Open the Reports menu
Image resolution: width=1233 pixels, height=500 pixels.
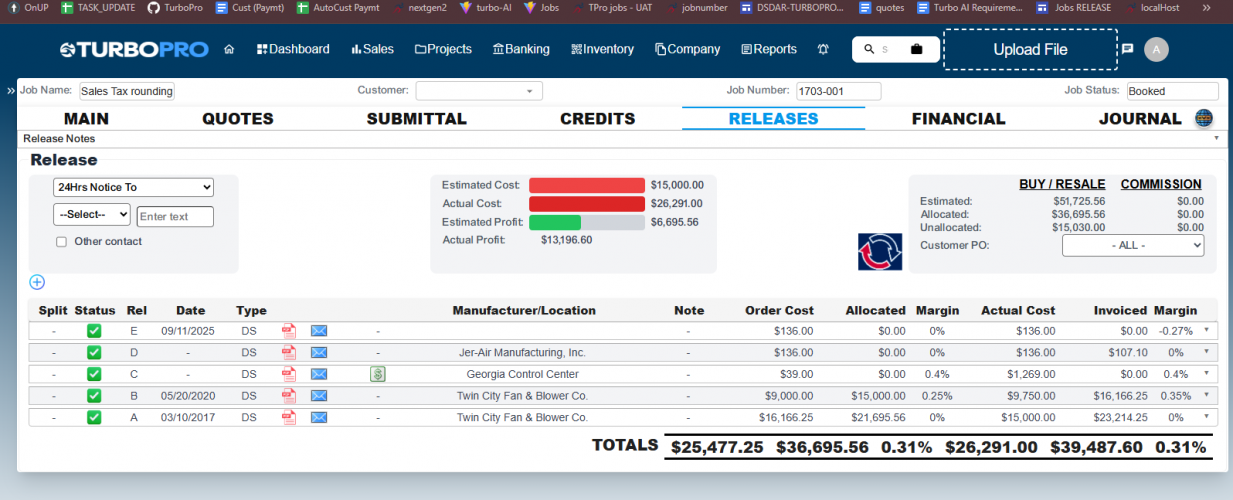tap(769, 49)
